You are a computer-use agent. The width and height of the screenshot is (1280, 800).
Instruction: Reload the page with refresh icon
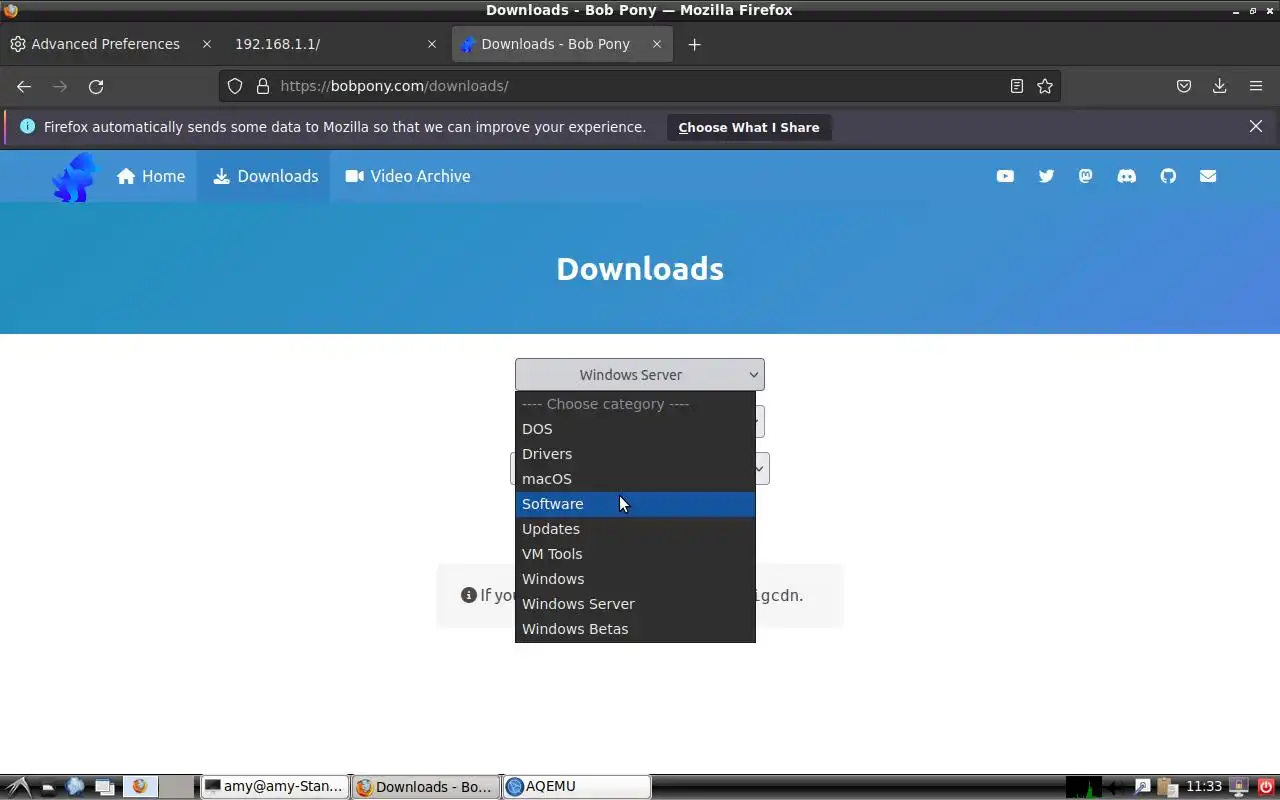pos(96,86)
